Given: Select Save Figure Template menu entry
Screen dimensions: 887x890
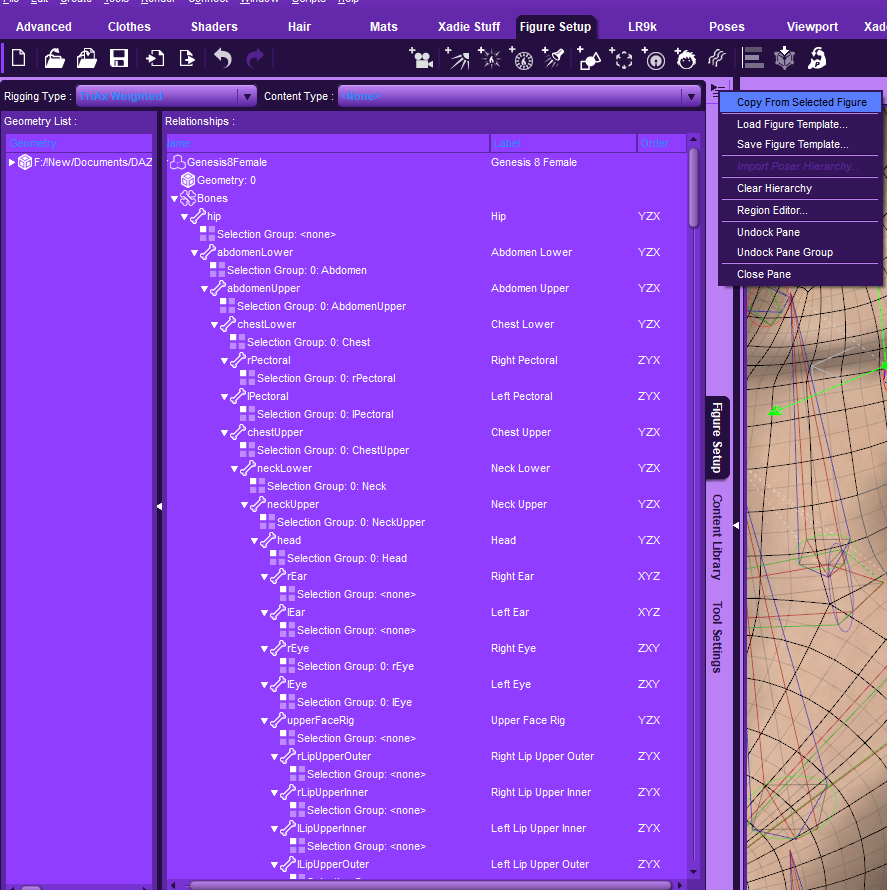Looking at the screenshot, I should click(792, 145).
